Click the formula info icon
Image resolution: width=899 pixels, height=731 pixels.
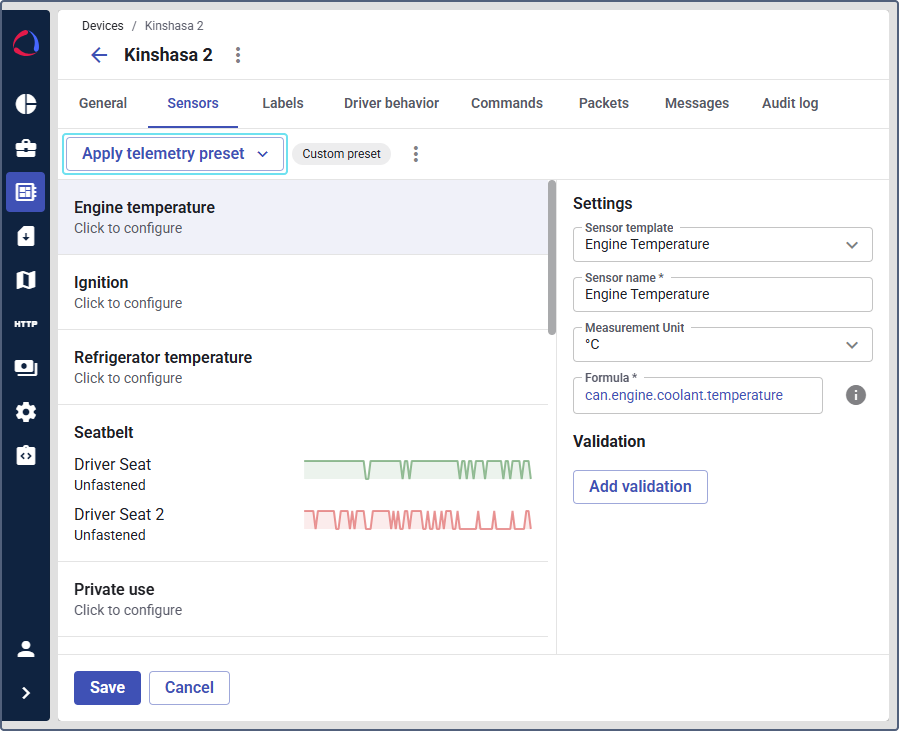coord(855,395)
